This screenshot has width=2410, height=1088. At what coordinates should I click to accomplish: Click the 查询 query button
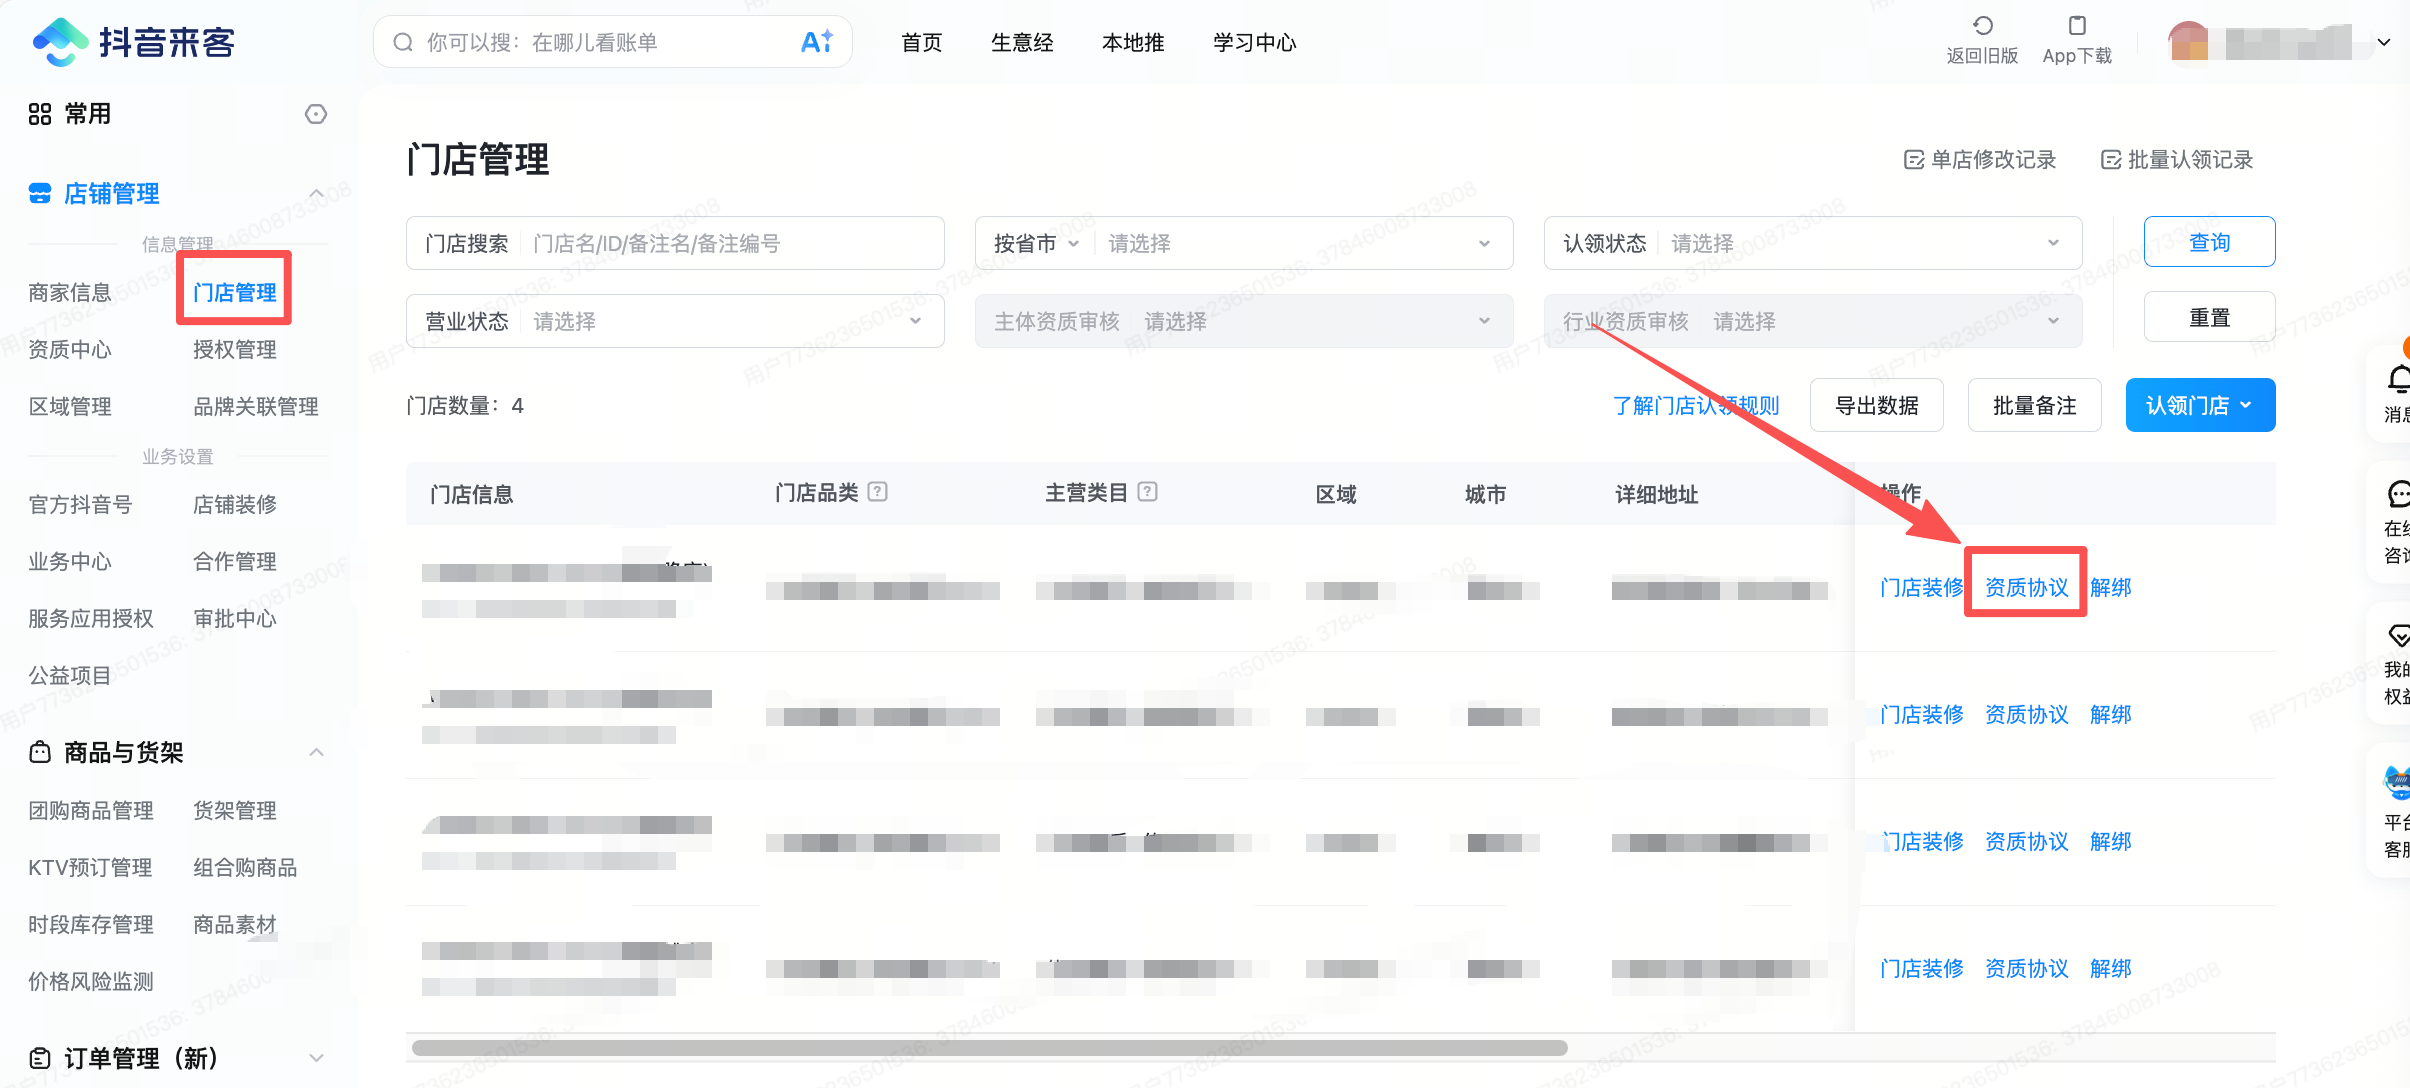[x=2209, y=241]
